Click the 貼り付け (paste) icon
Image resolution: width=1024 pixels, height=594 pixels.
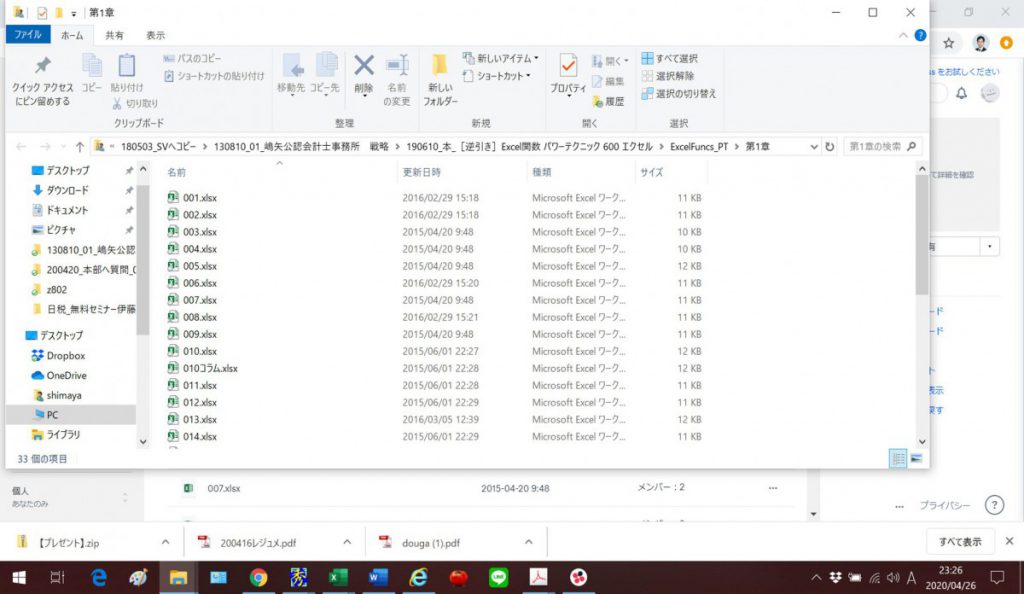pos(127,72)
